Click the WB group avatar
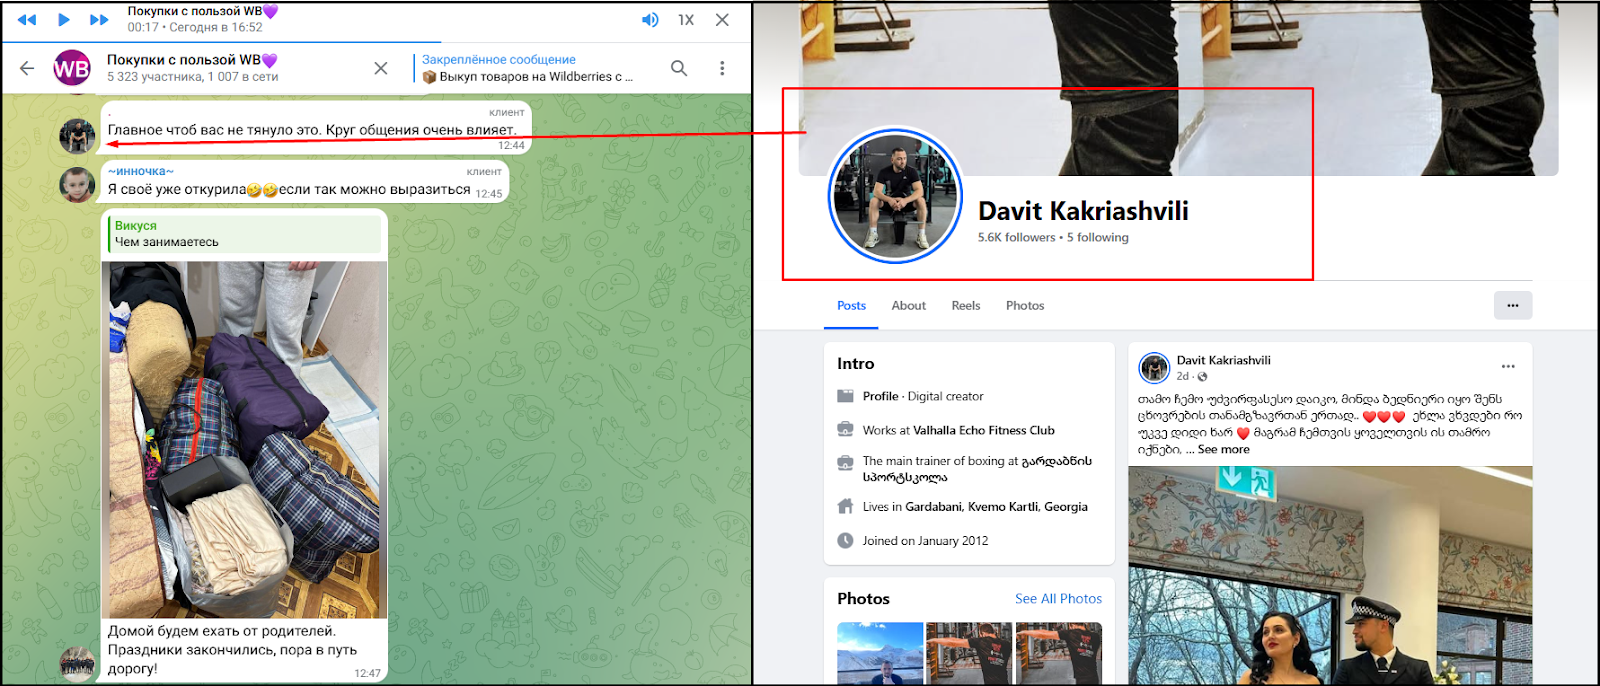This screenshot has width=1600, height=686. (x=72, y=68)
